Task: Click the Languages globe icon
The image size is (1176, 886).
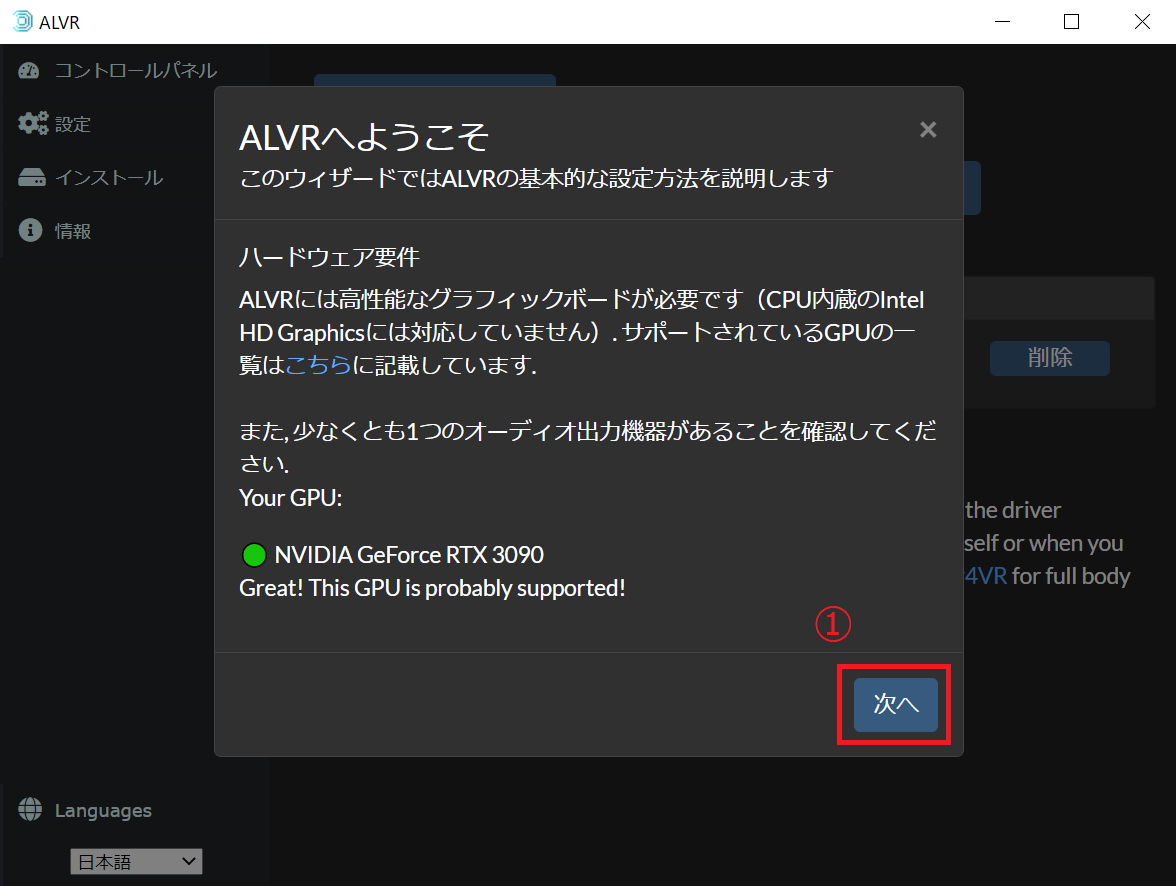Action: [30, 809]
